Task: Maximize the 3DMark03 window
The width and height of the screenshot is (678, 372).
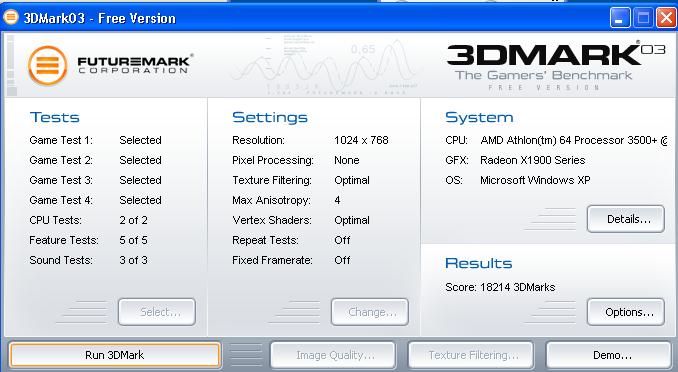Action: [643, 18]
